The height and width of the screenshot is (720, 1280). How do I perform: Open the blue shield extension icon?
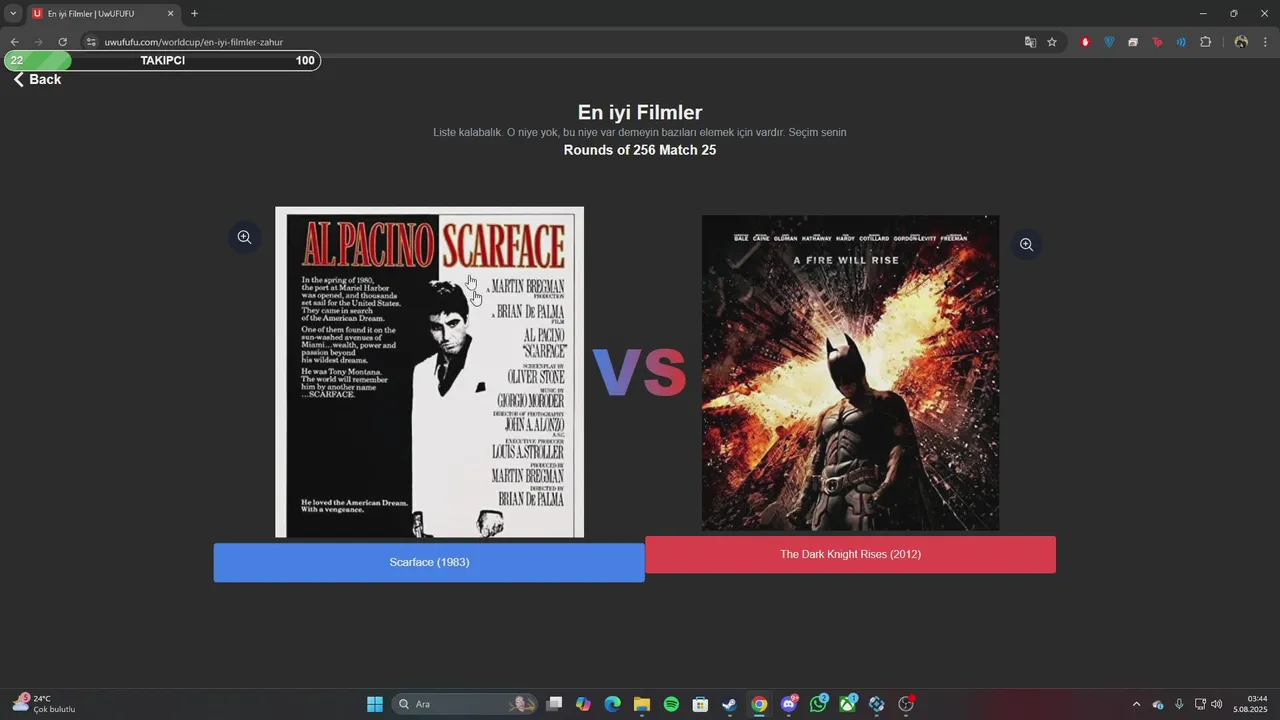(1109, 42)
